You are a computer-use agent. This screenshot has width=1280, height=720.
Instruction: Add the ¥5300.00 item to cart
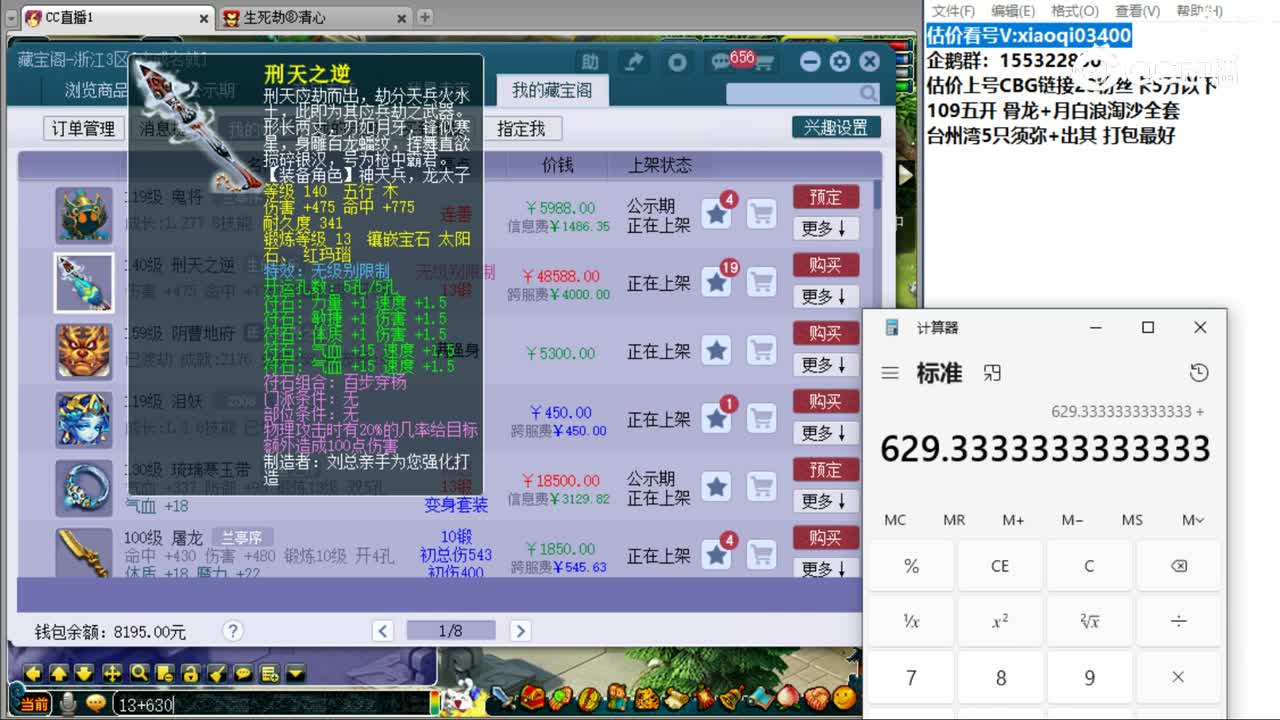tap(762, 351)
